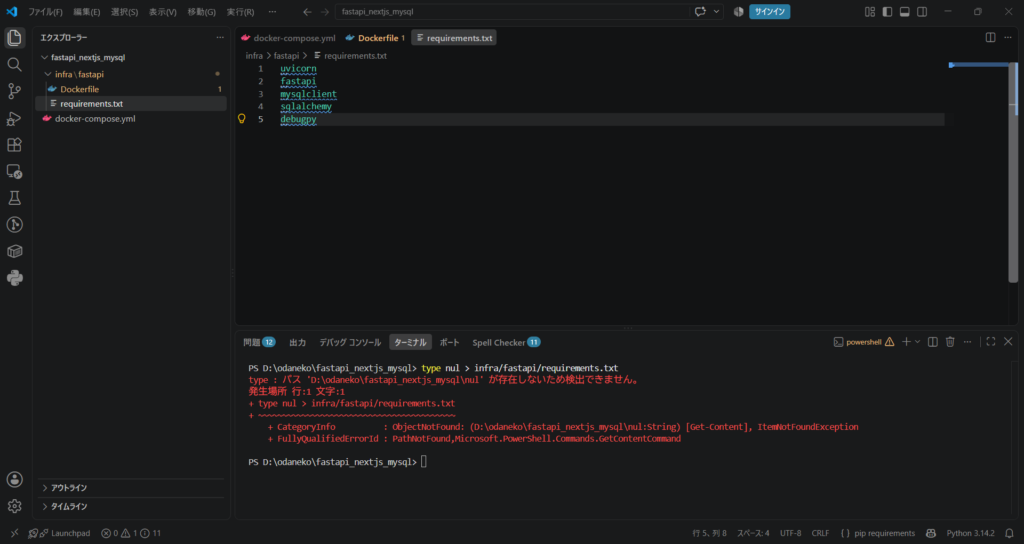Image resolution: width=1024 pixels, height=544 pixels.
Task: Collapse the infra\fastapi folder
Action: click(48, 74)
